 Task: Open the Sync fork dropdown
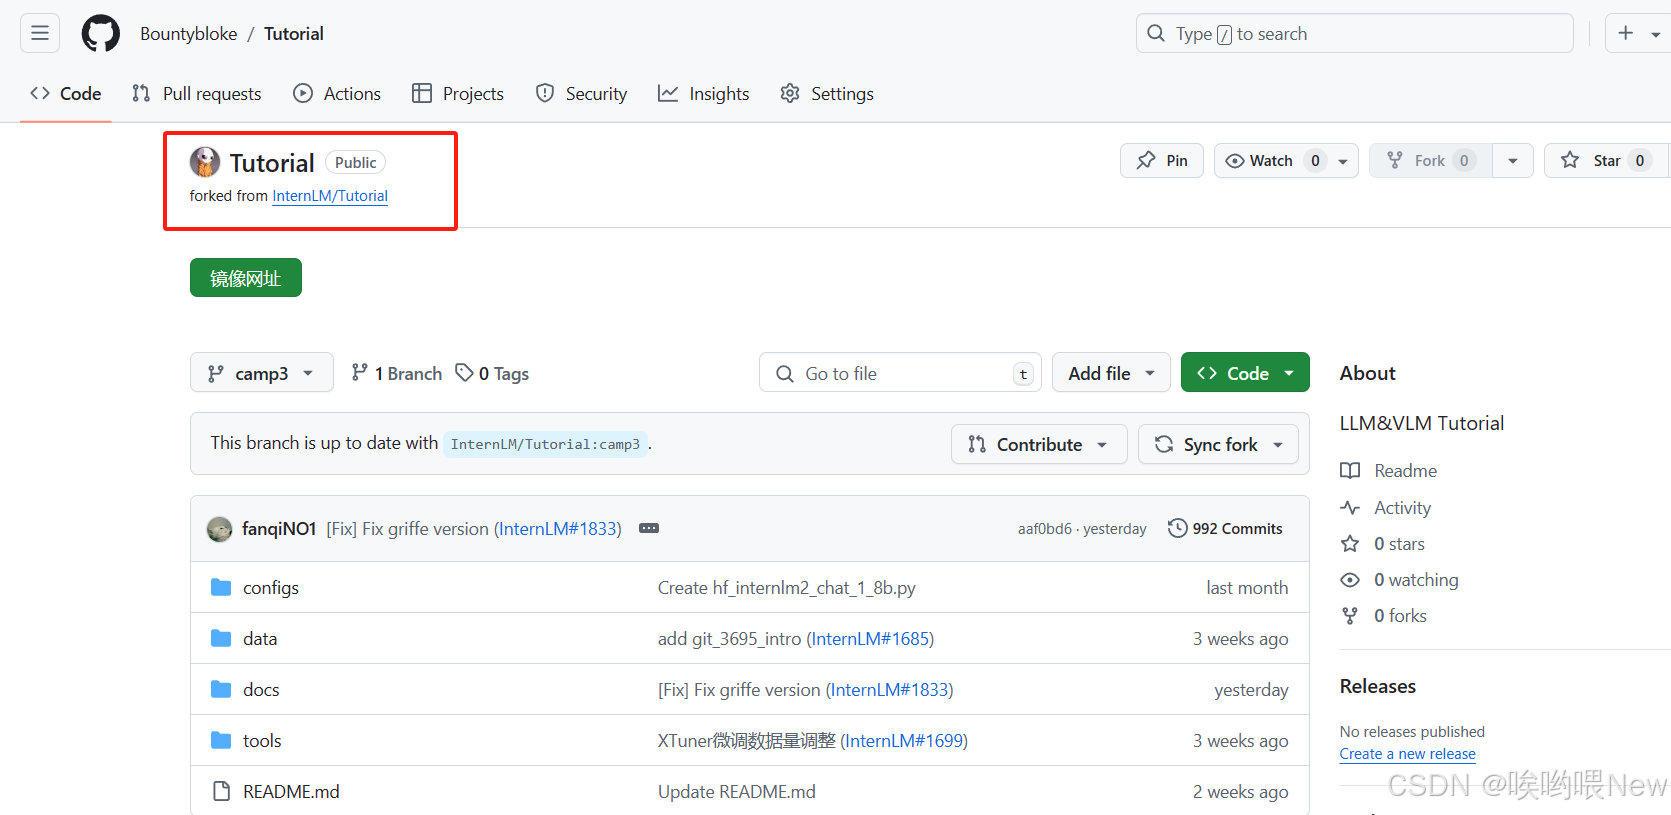[1218, 444]
